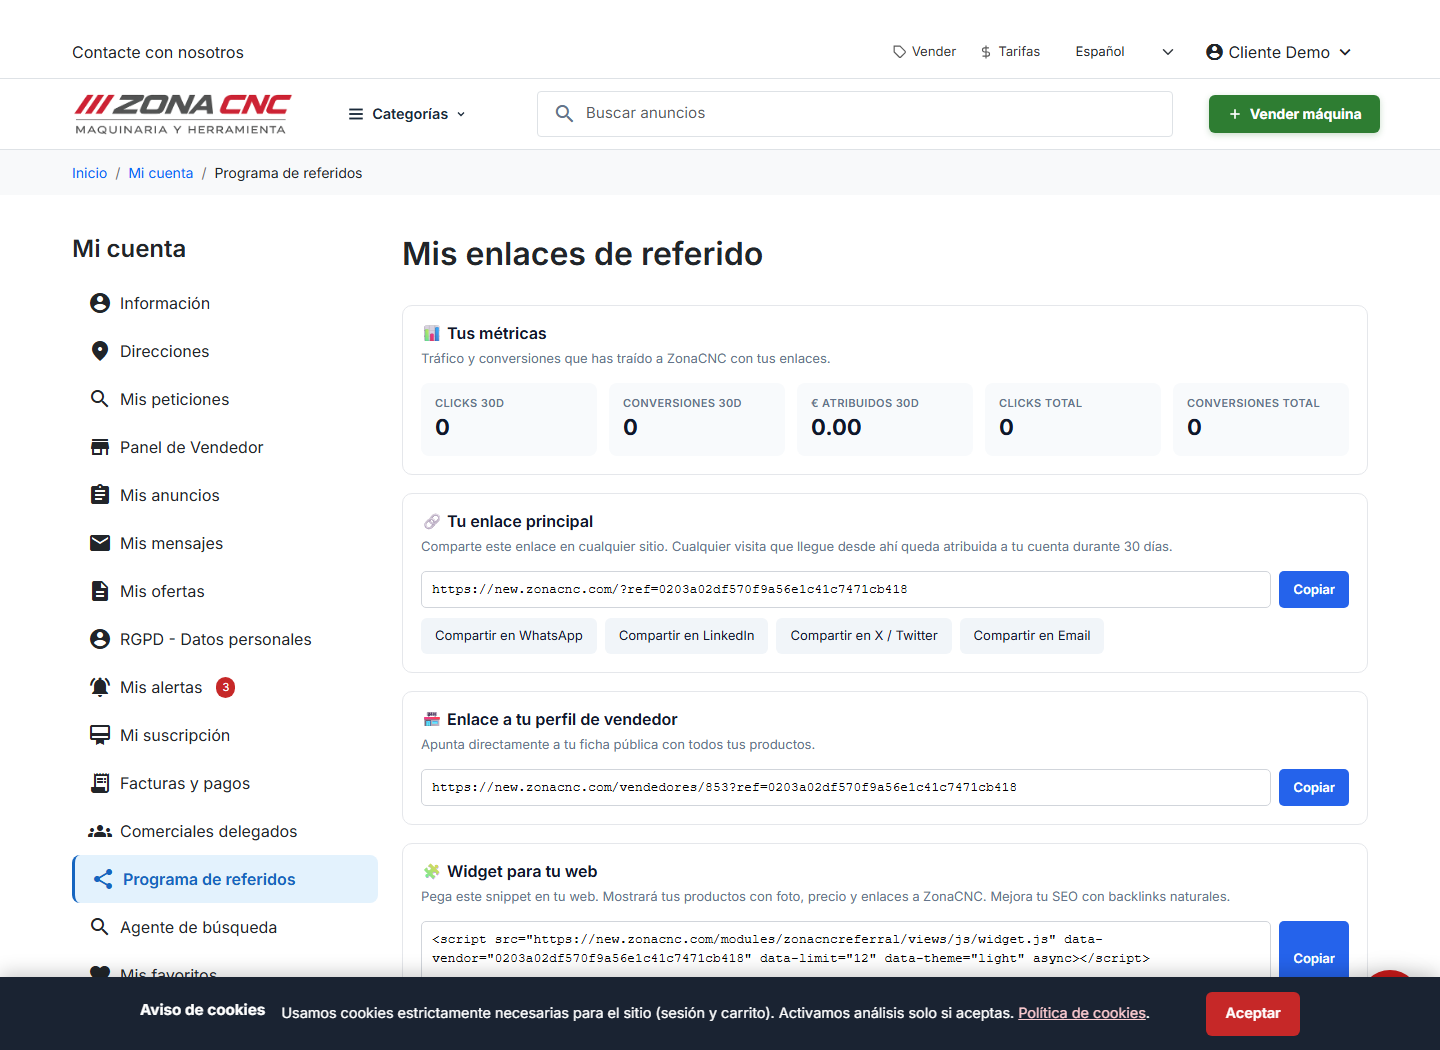Click the RGPD Datos personales person icon
The height and width of the screenshot is (1050, 1440).
click(x=100, y=639)
